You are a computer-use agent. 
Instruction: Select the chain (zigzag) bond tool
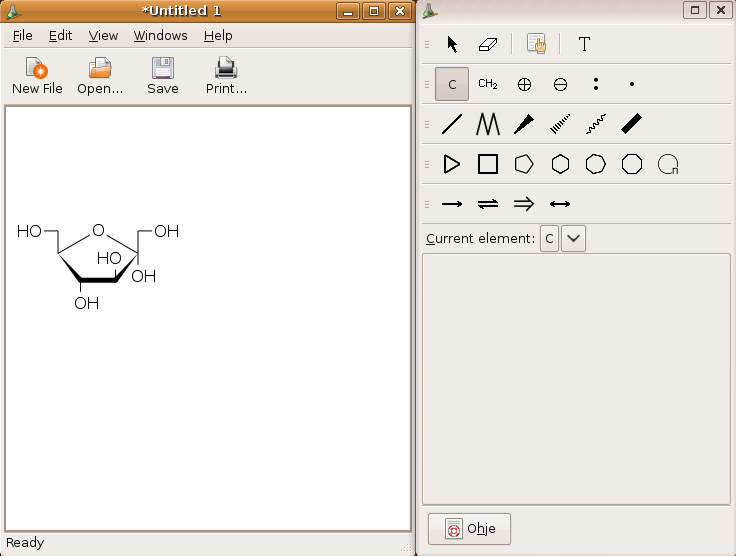488,124
